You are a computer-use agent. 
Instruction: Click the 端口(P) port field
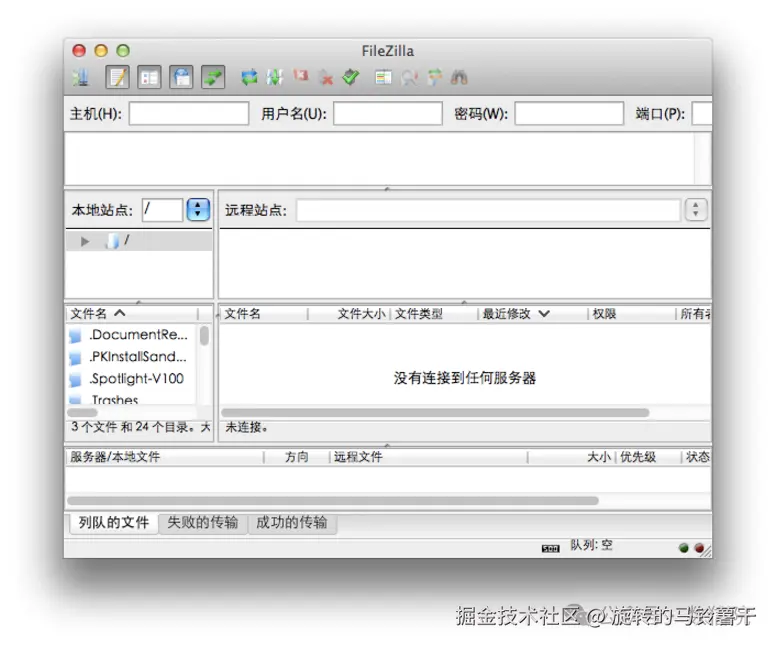[x=702, y=114]
